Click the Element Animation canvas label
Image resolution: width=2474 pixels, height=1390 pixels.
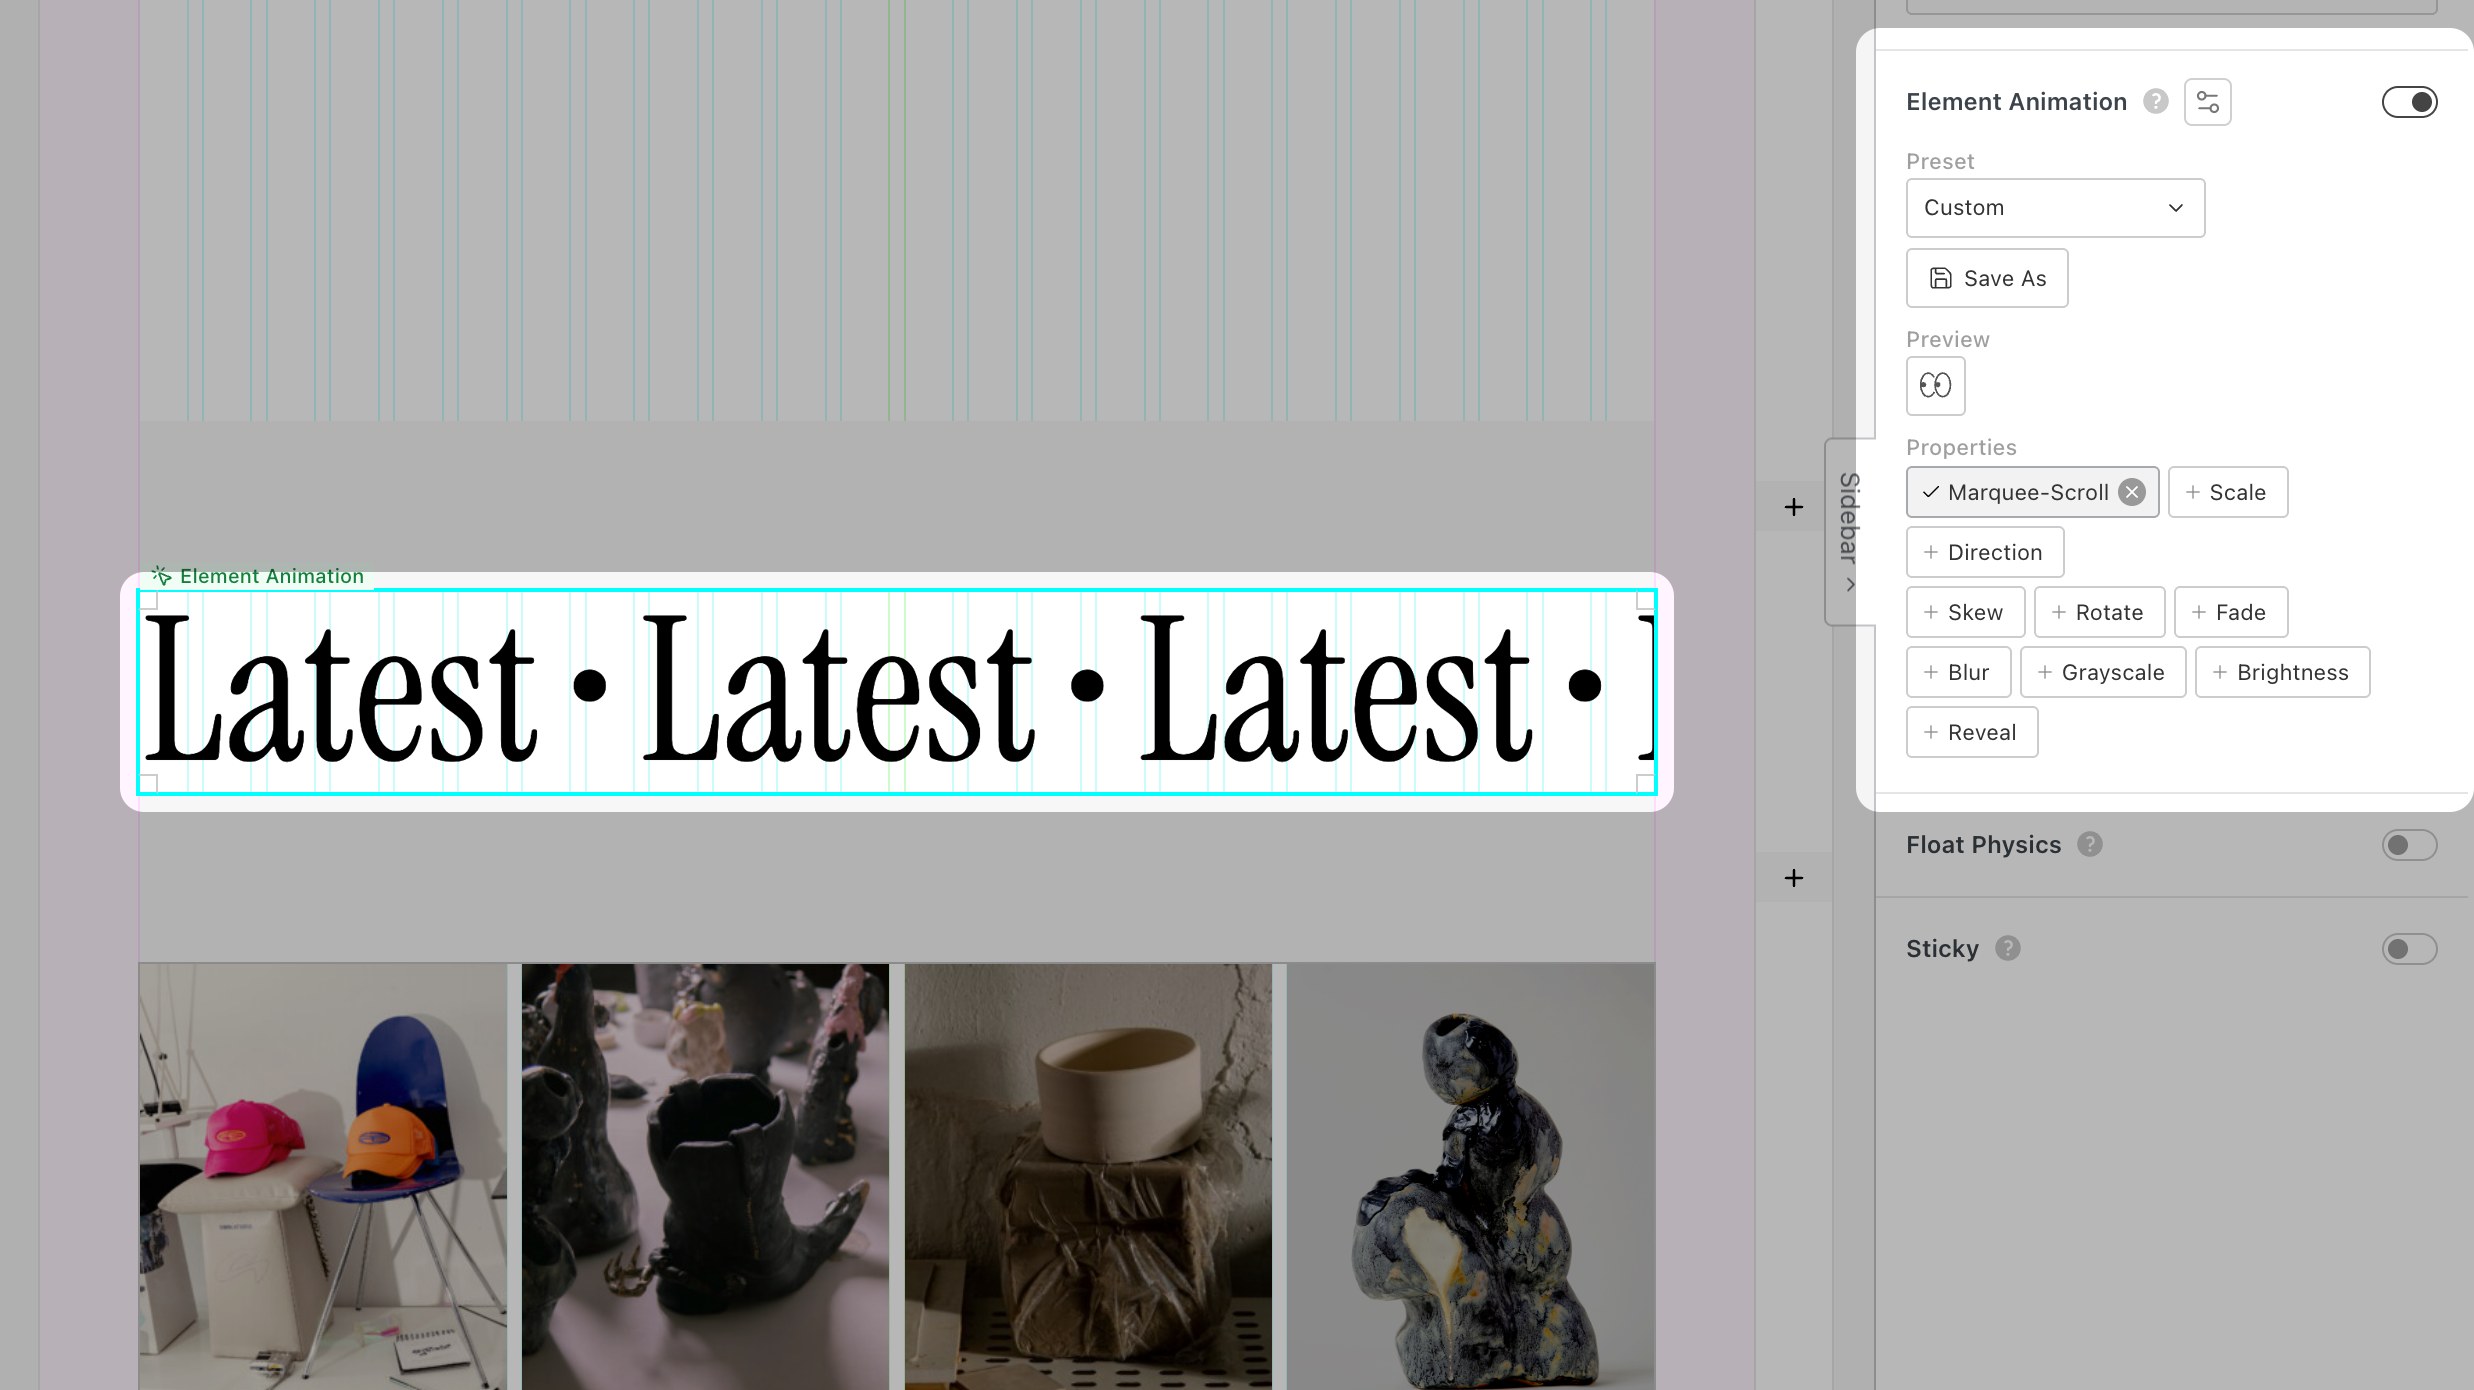coord(258,576)
